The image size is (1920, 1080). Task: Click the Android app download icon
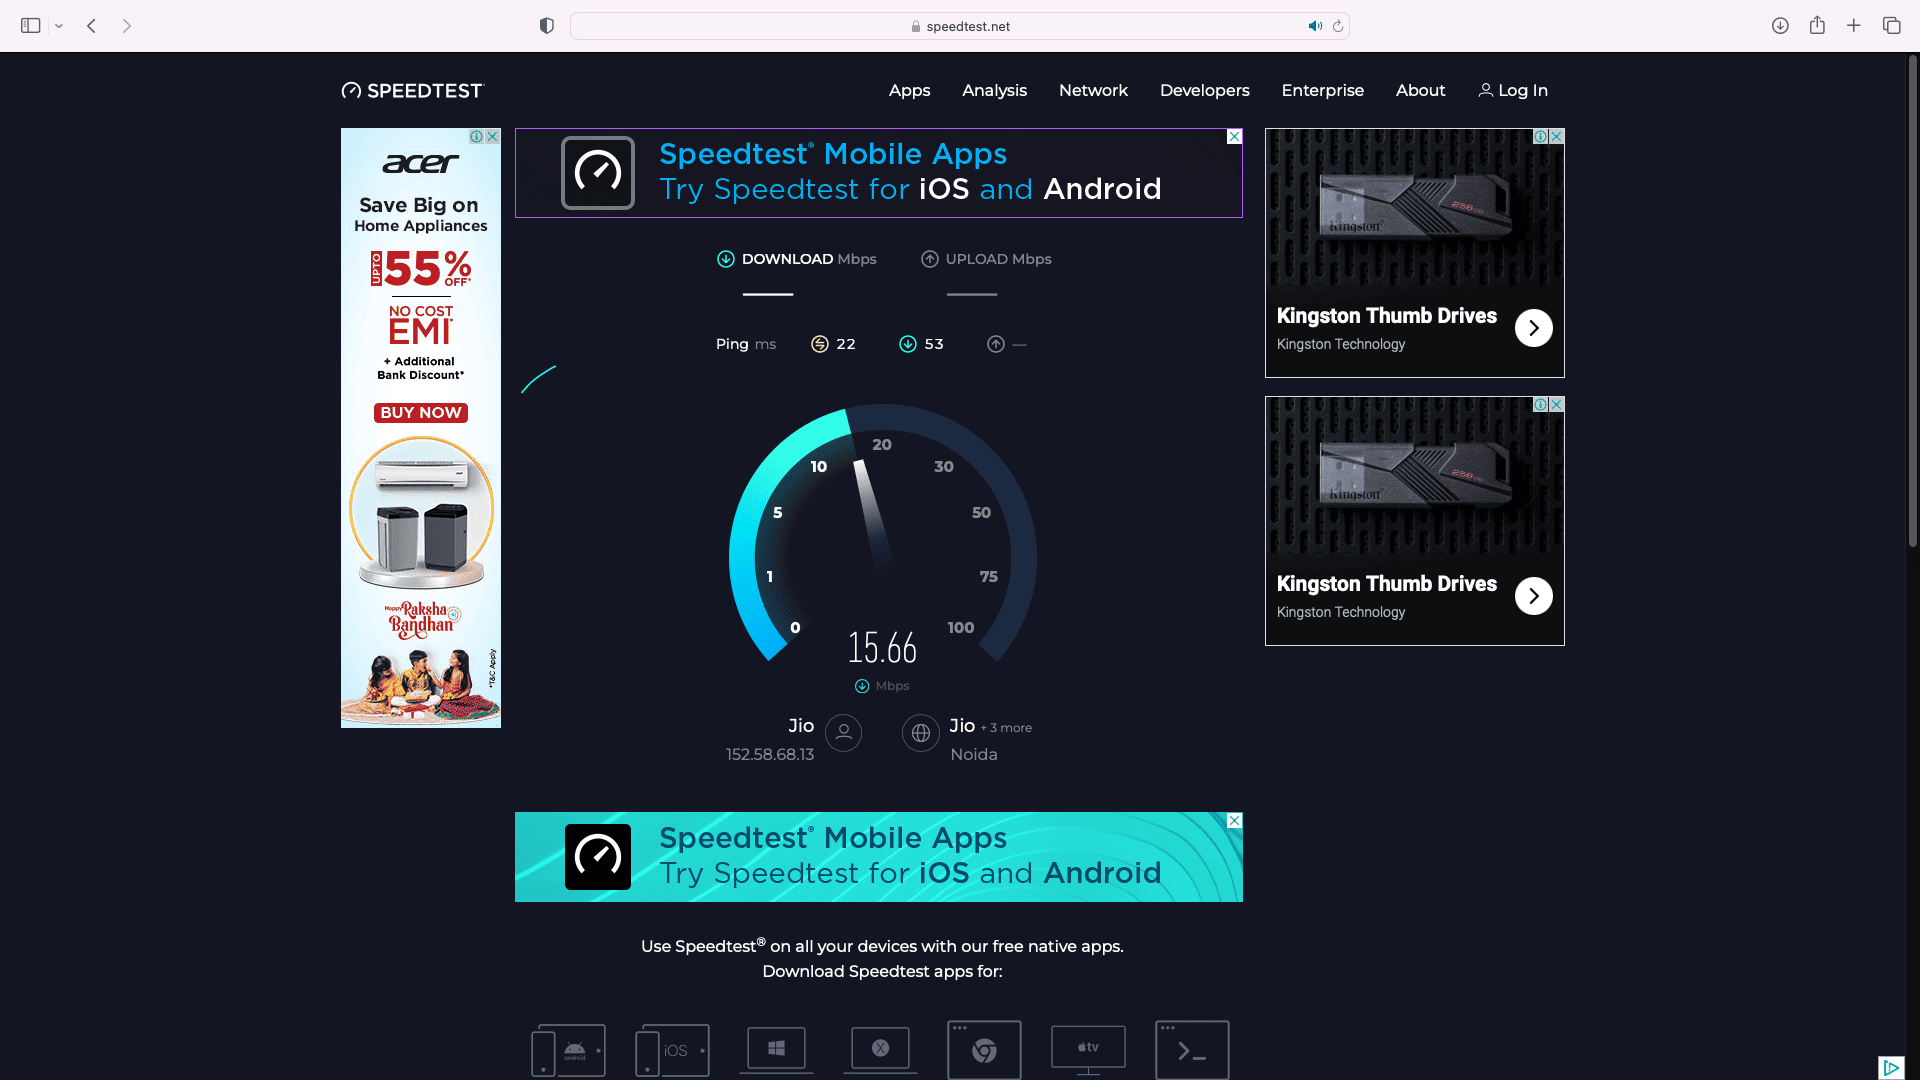568,1050
